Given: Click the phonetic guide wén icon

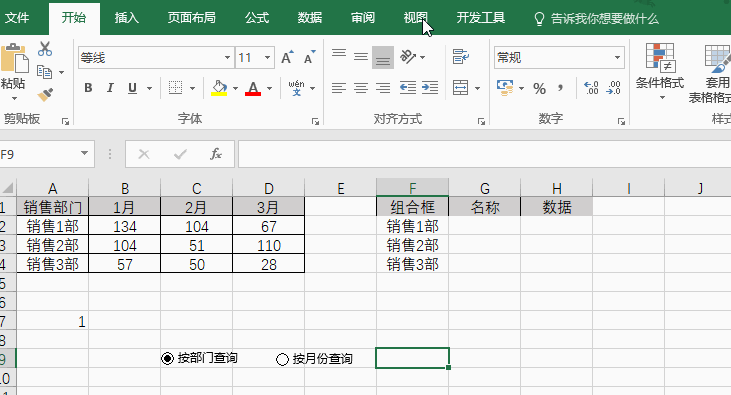Looking at the screenshot, I should (x=297, y=88).
